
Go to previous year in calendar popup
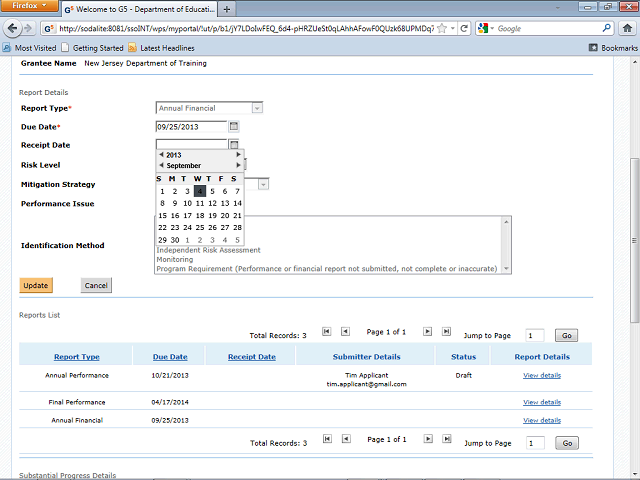[x=161, y=155]
